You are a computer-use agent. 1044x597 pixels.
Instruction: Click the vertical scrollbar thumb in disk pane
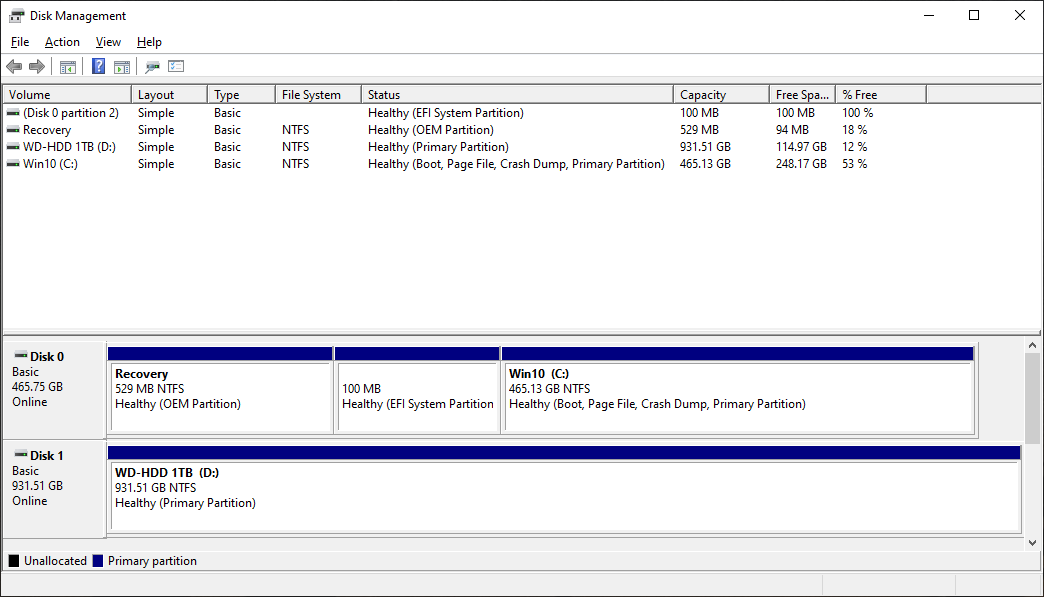pyautogui.click(x=1032, y=398)
